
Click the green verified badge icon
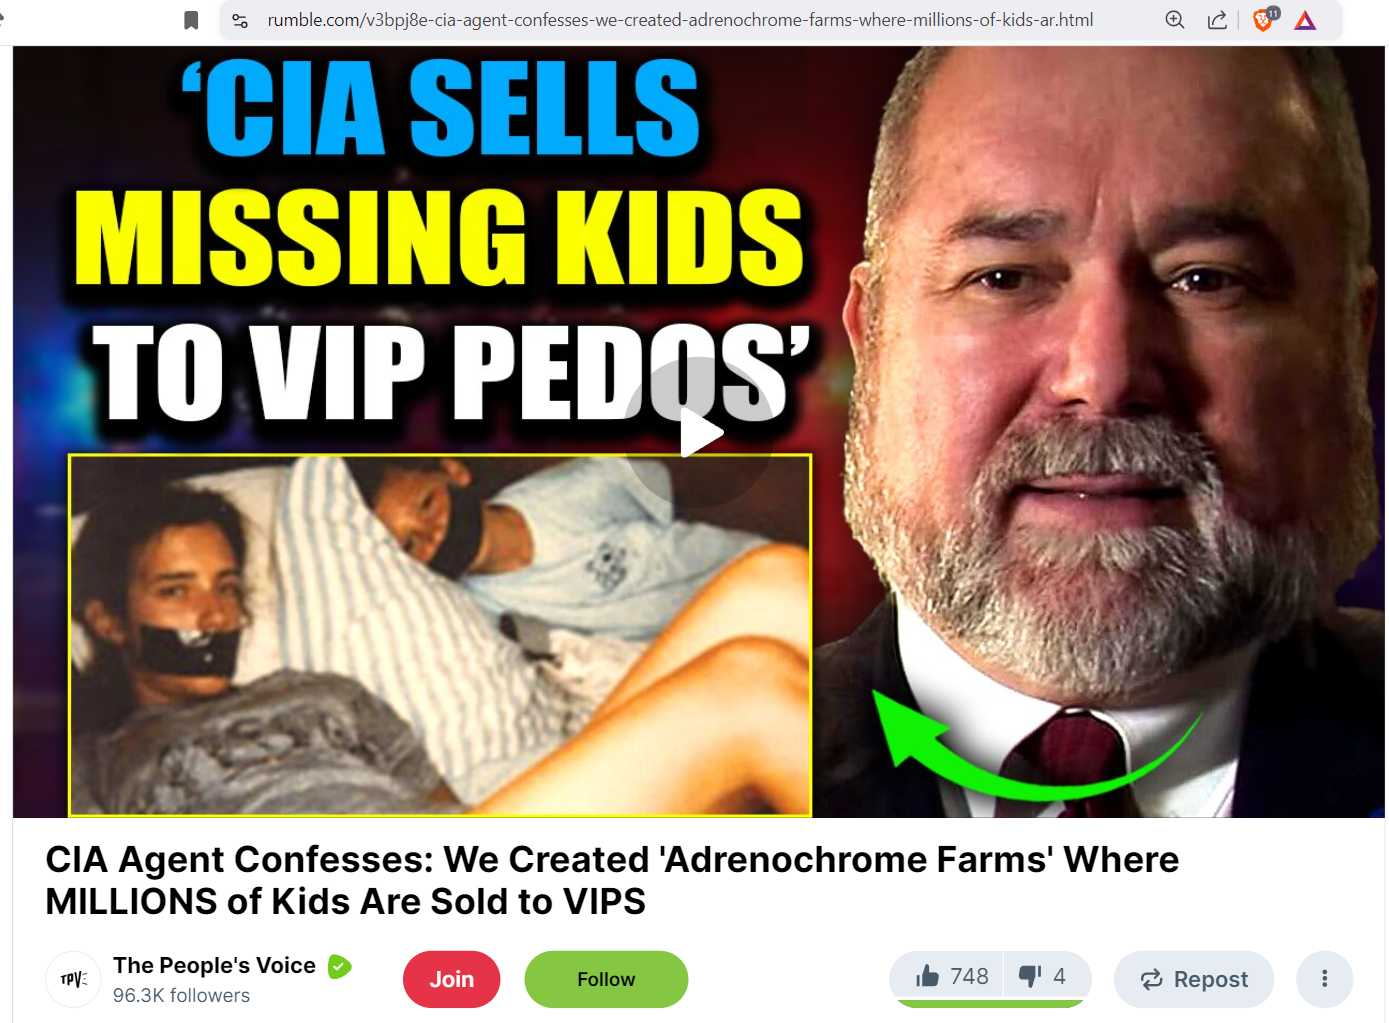point(340,966)
